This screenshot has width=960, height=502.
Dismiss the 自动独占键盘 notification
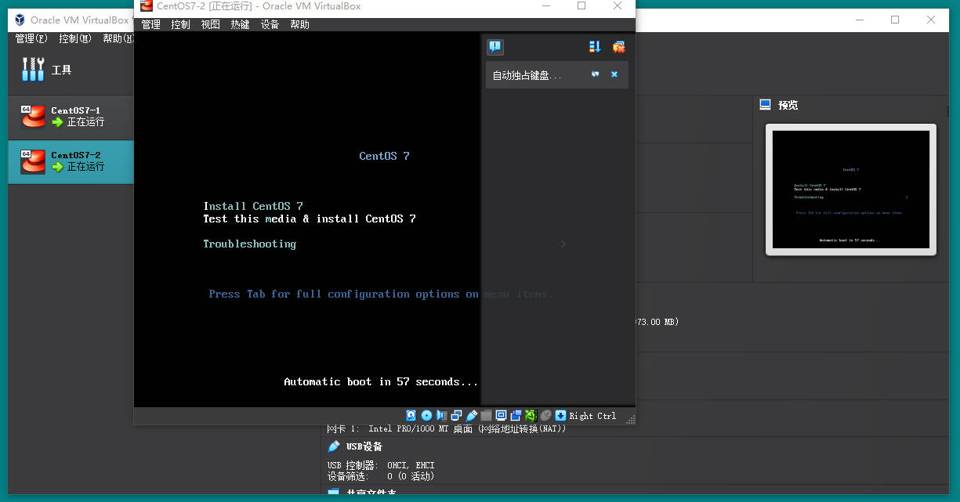pyautogui.click(x=614, y=74)
